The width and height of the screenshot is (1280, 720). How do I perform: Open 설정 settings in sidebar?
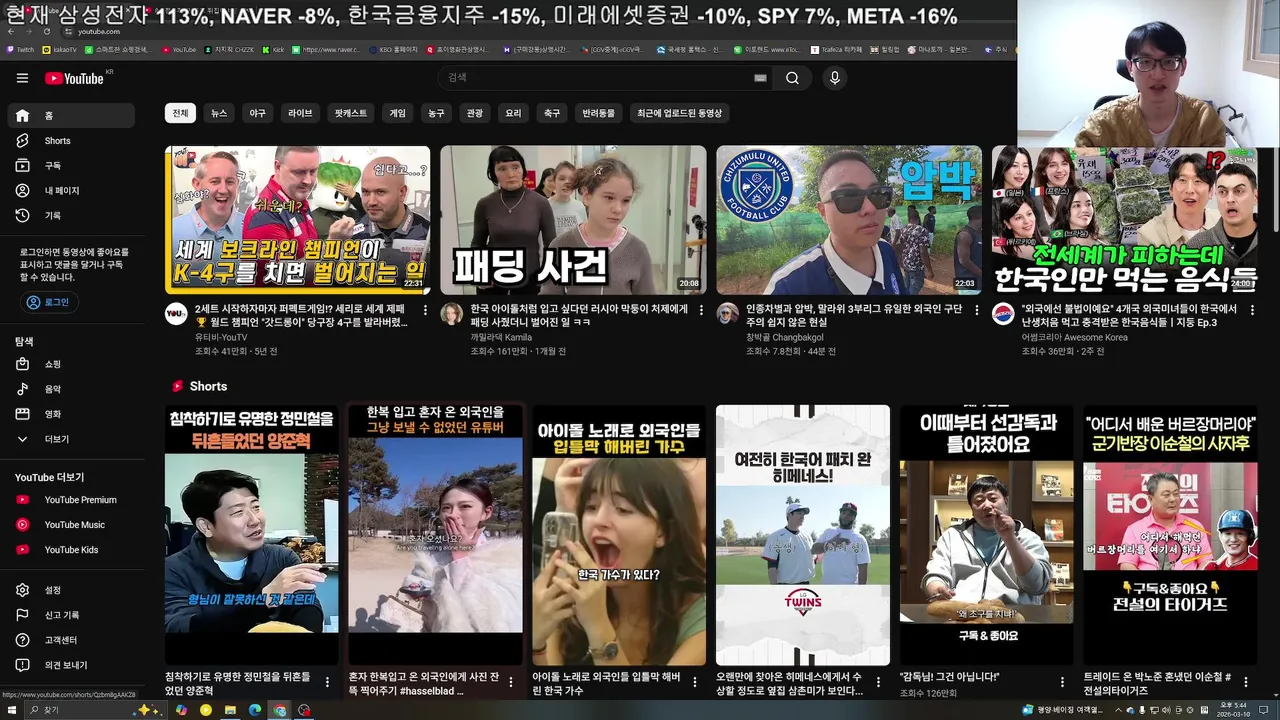tap(70, 590)
